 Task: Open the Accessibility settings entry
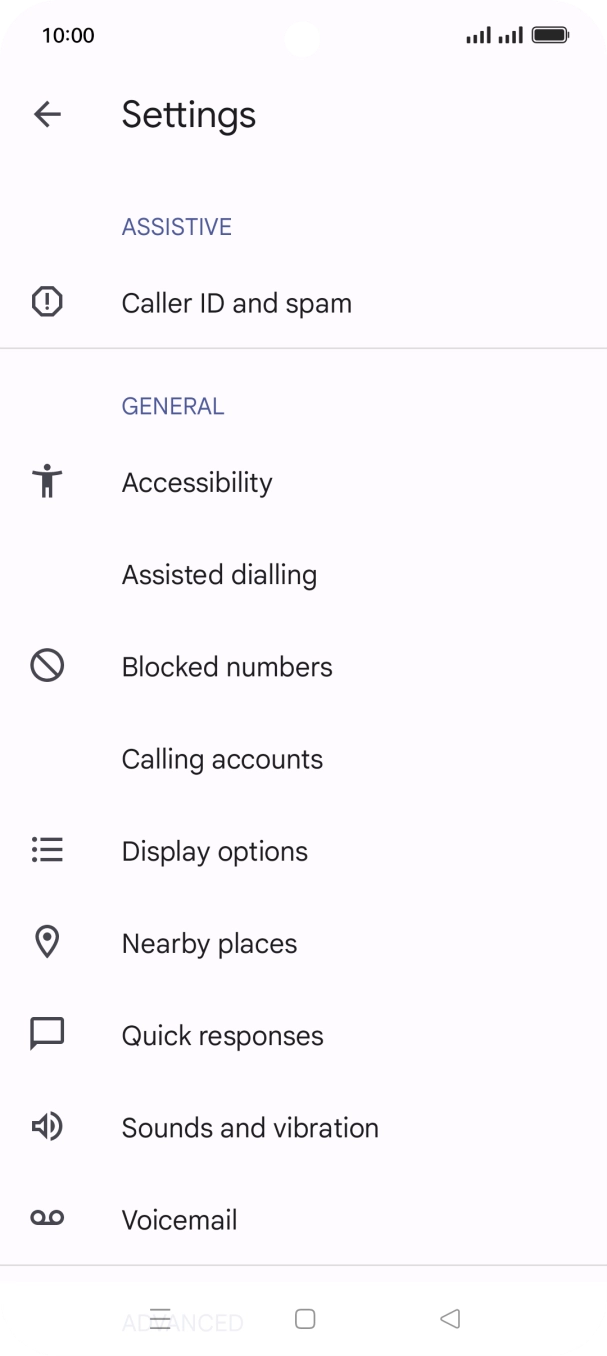[197, 483]
